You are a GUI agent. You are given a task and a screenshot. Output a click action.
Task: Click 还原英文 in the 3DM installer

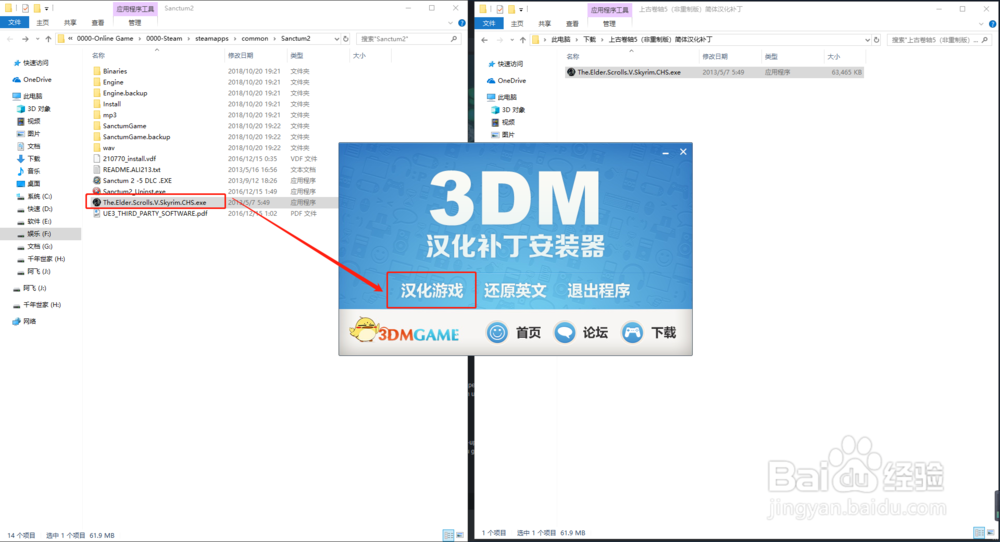click(515, 291)
